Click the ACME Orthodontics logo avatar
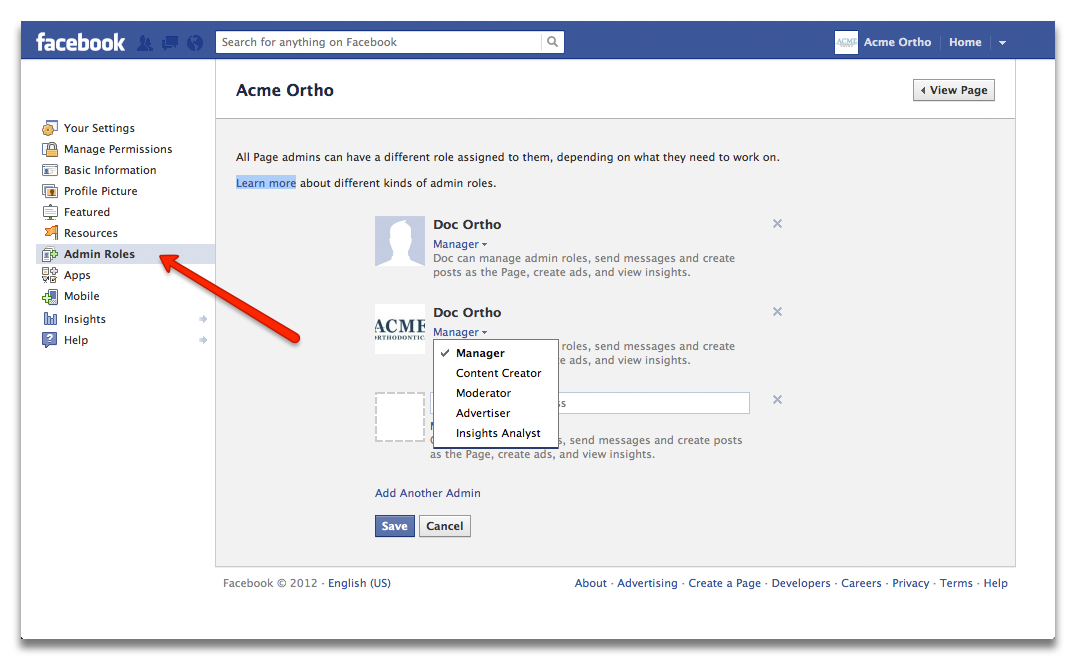This screenshot has width=1075, height=662. coord(400,329)
